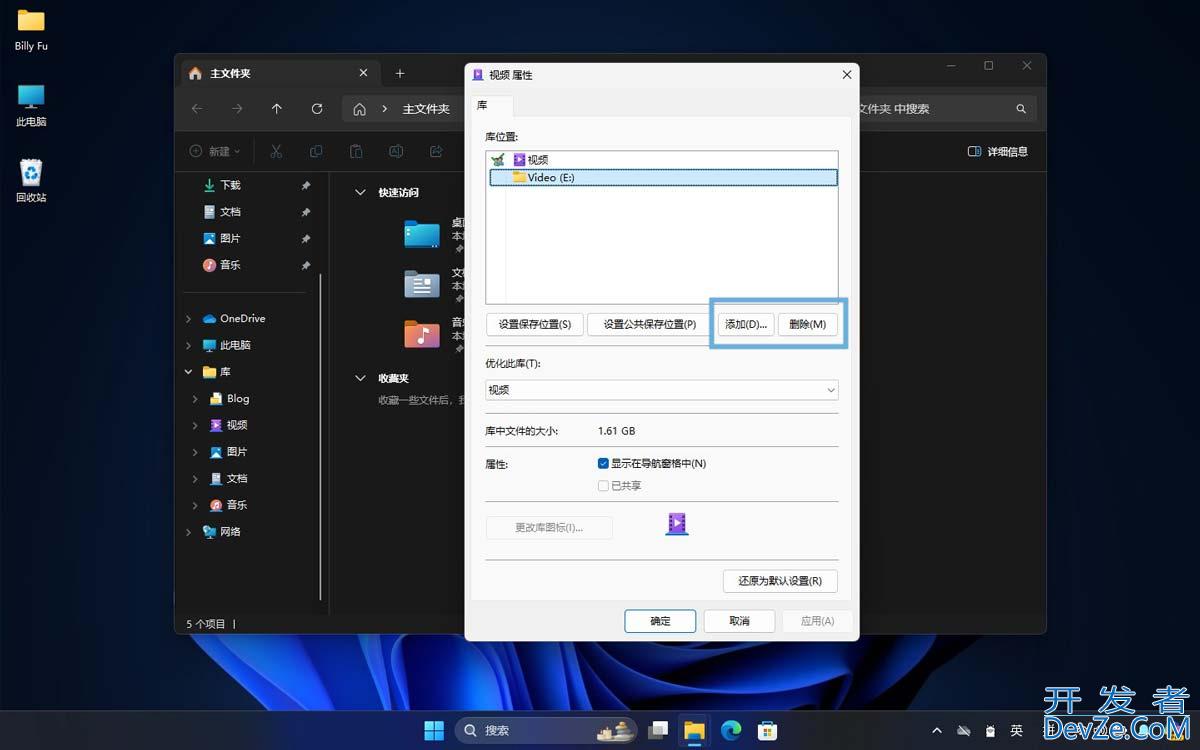Refresh the File Explorer view
1200x750 pixels.
[x=317, y=109]
